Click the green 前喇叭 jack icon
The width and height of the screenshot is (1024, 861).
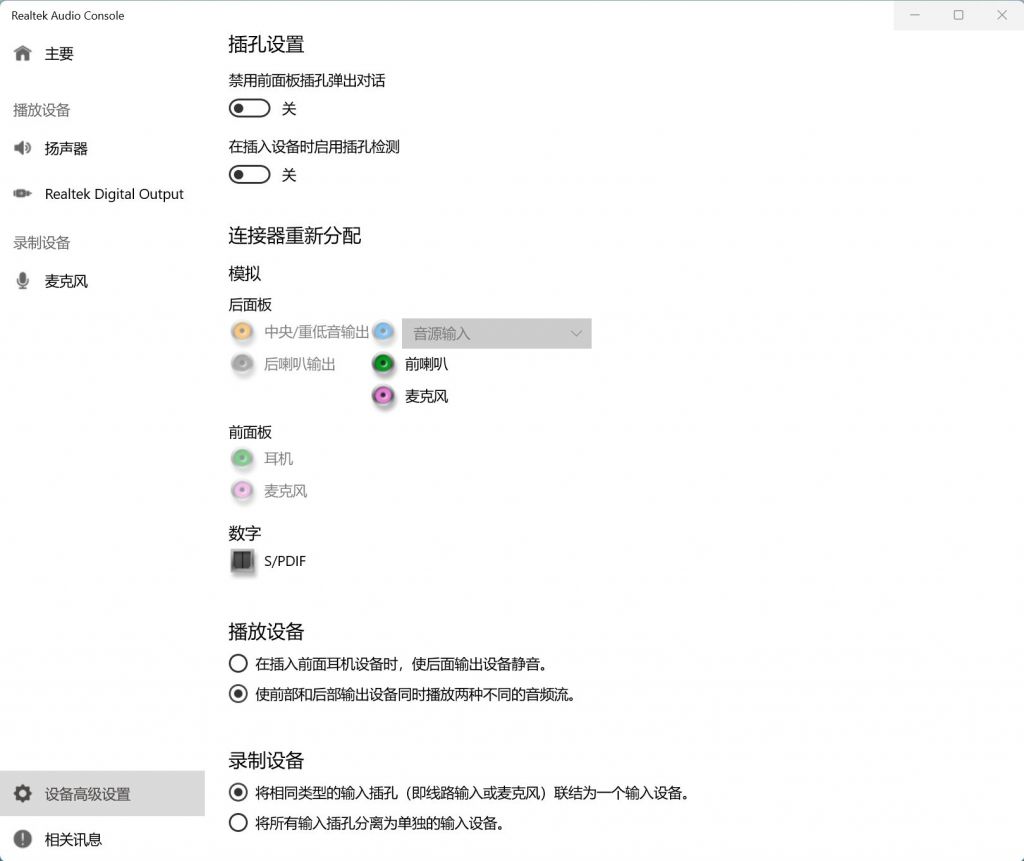(383, 363)
